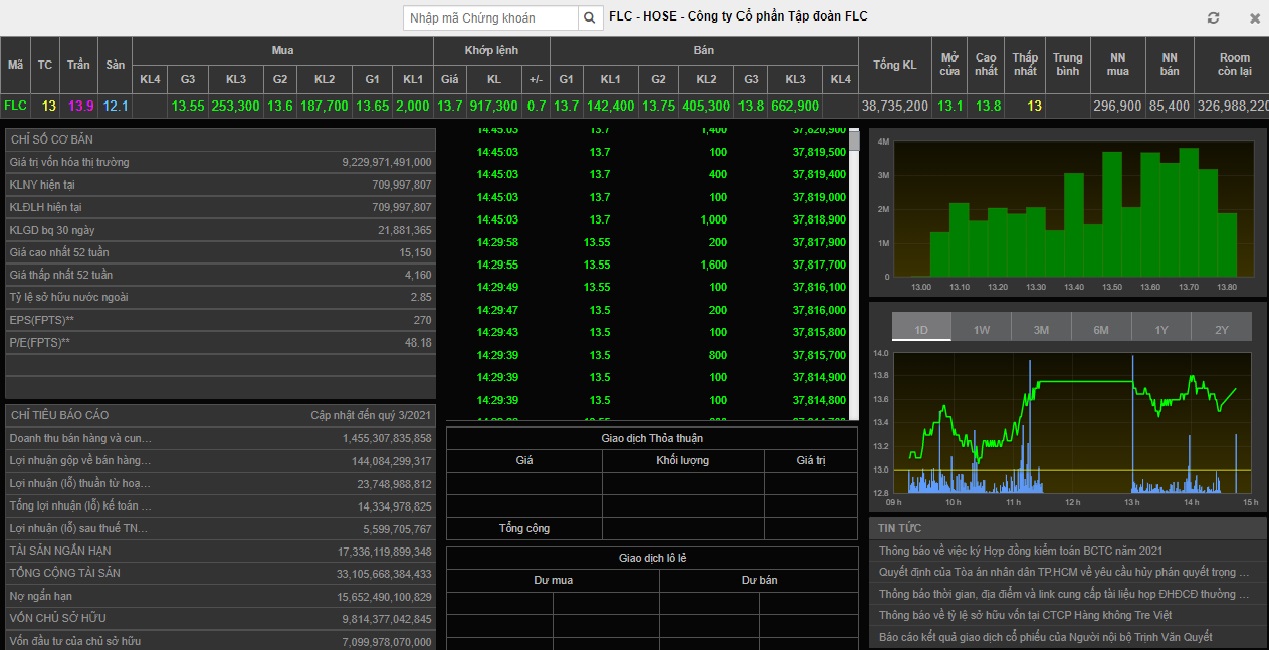Click the 'Mua' column group header
1269x650 pixels.
click(x=282, y=50)
